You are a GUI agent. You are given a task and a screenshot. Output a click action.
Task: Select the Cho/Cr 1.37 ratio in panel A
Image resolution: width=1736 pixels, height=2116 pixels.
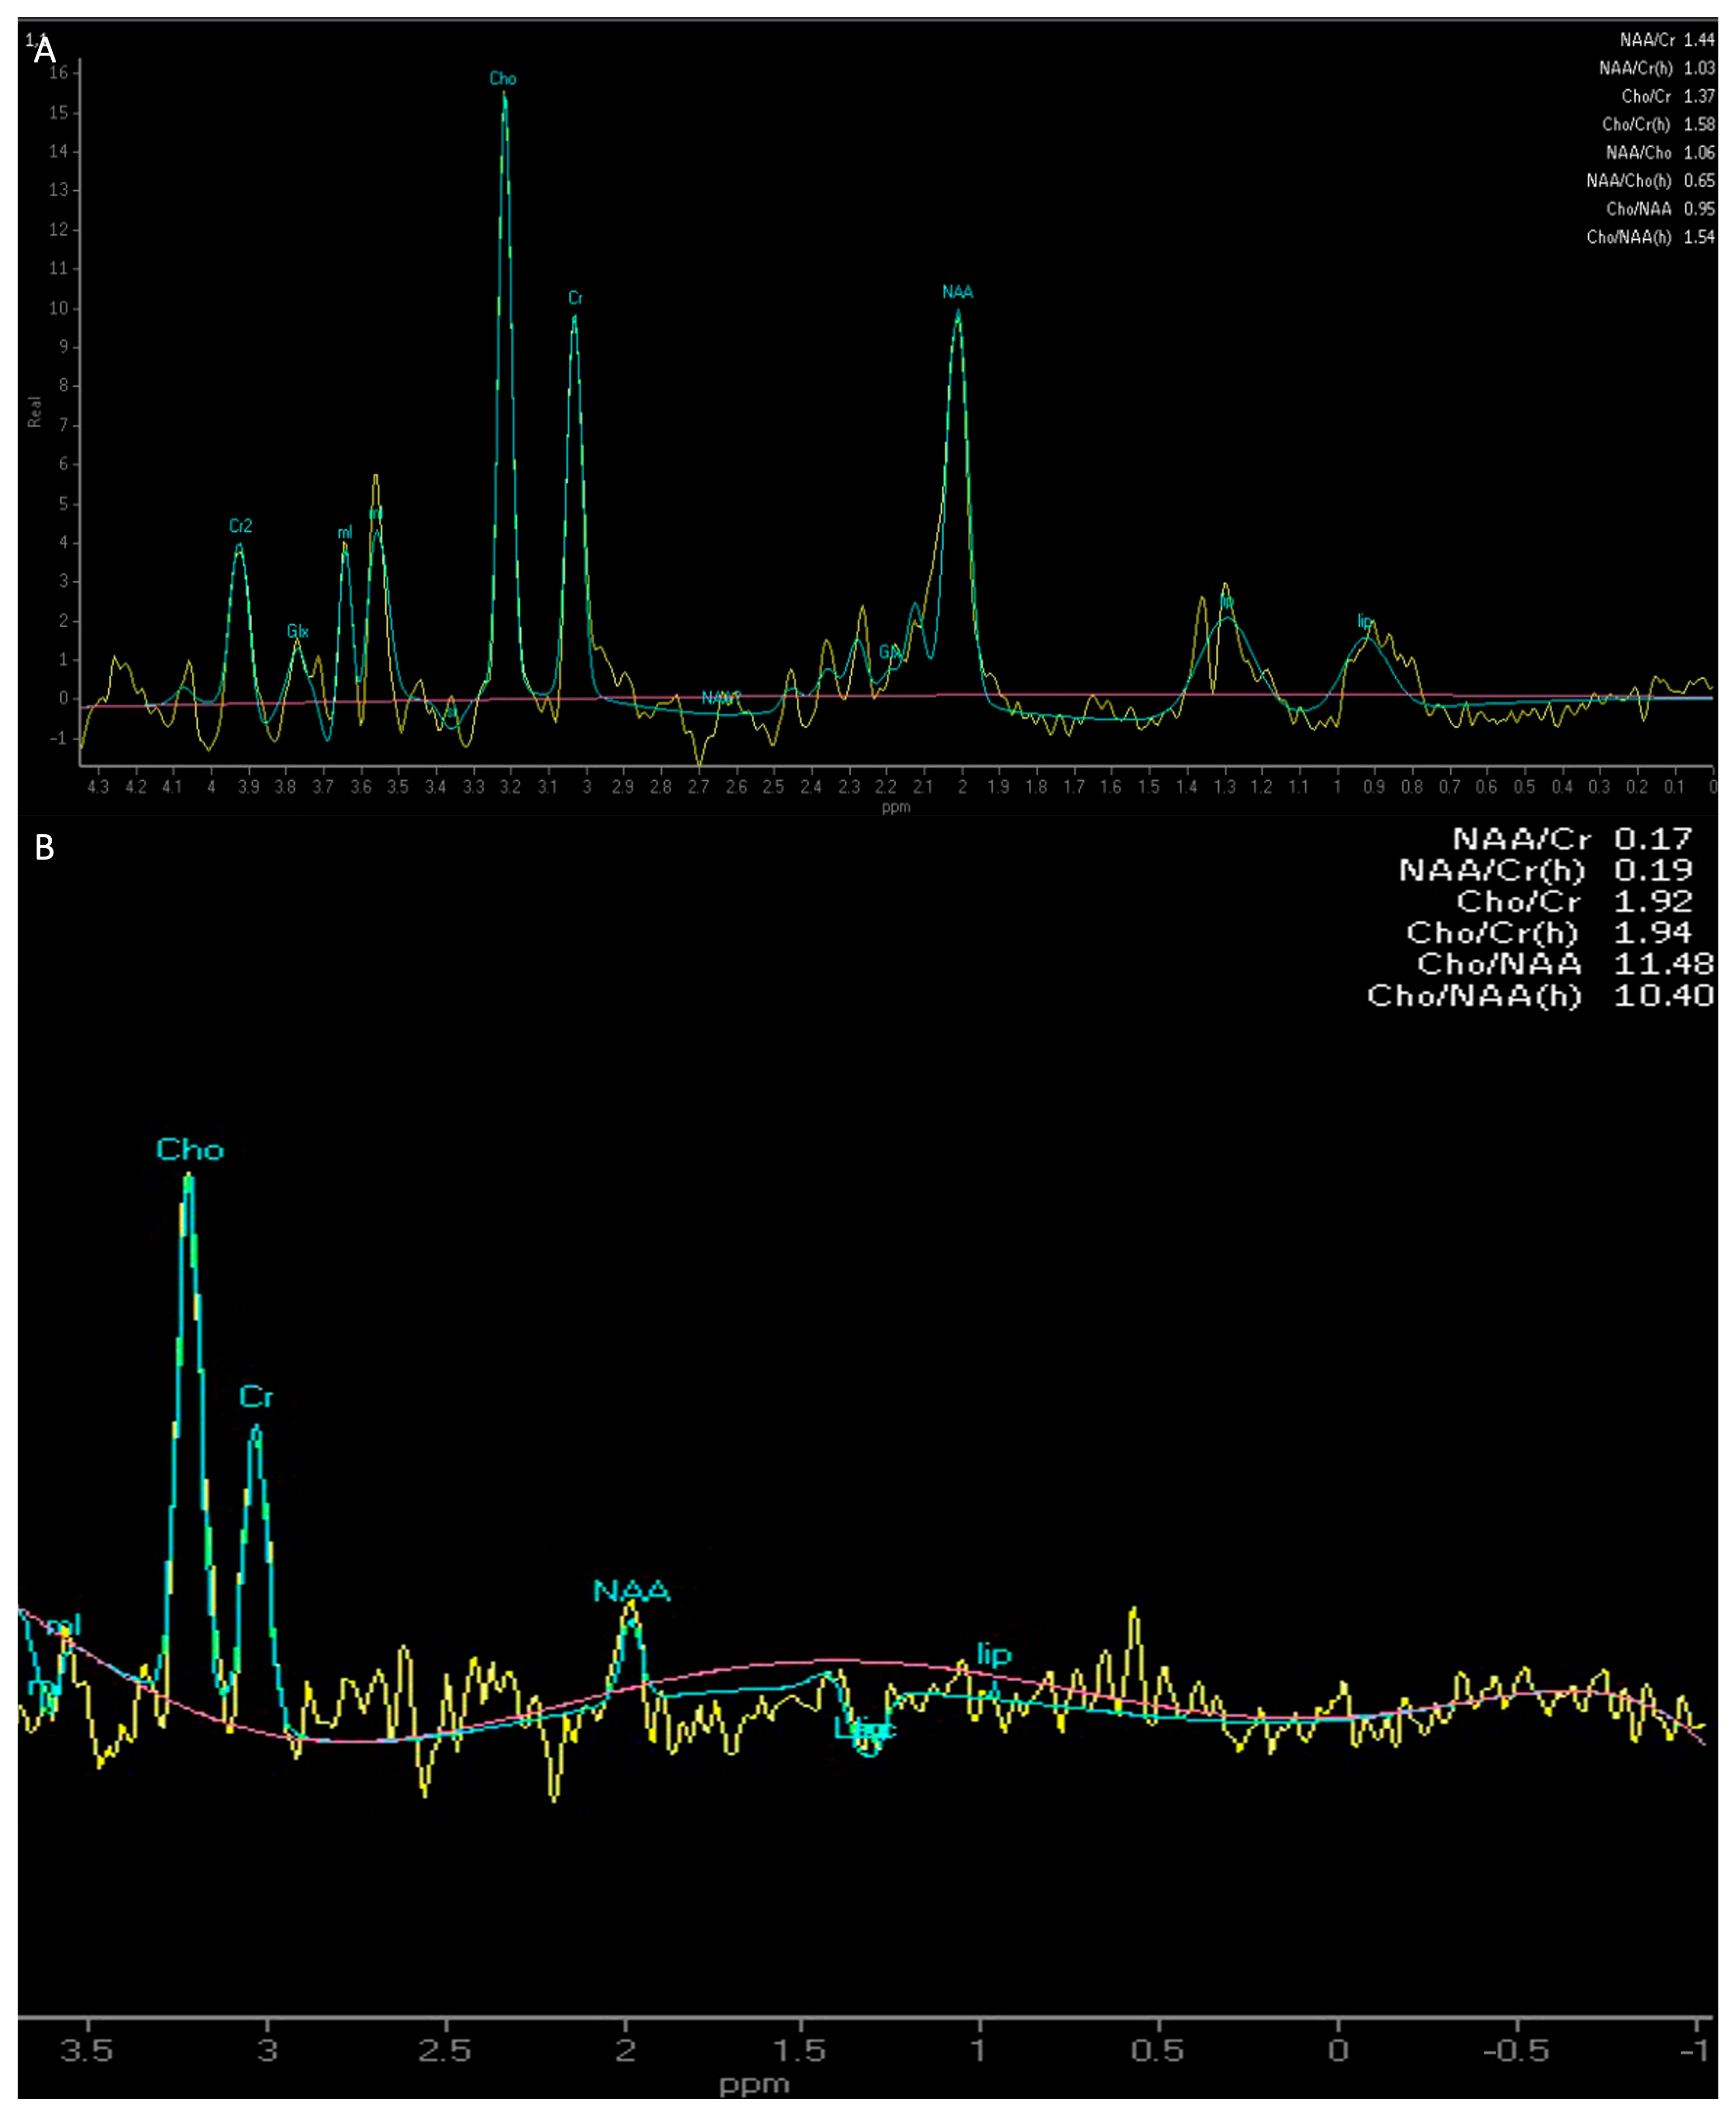click(x=1667, y=96)
